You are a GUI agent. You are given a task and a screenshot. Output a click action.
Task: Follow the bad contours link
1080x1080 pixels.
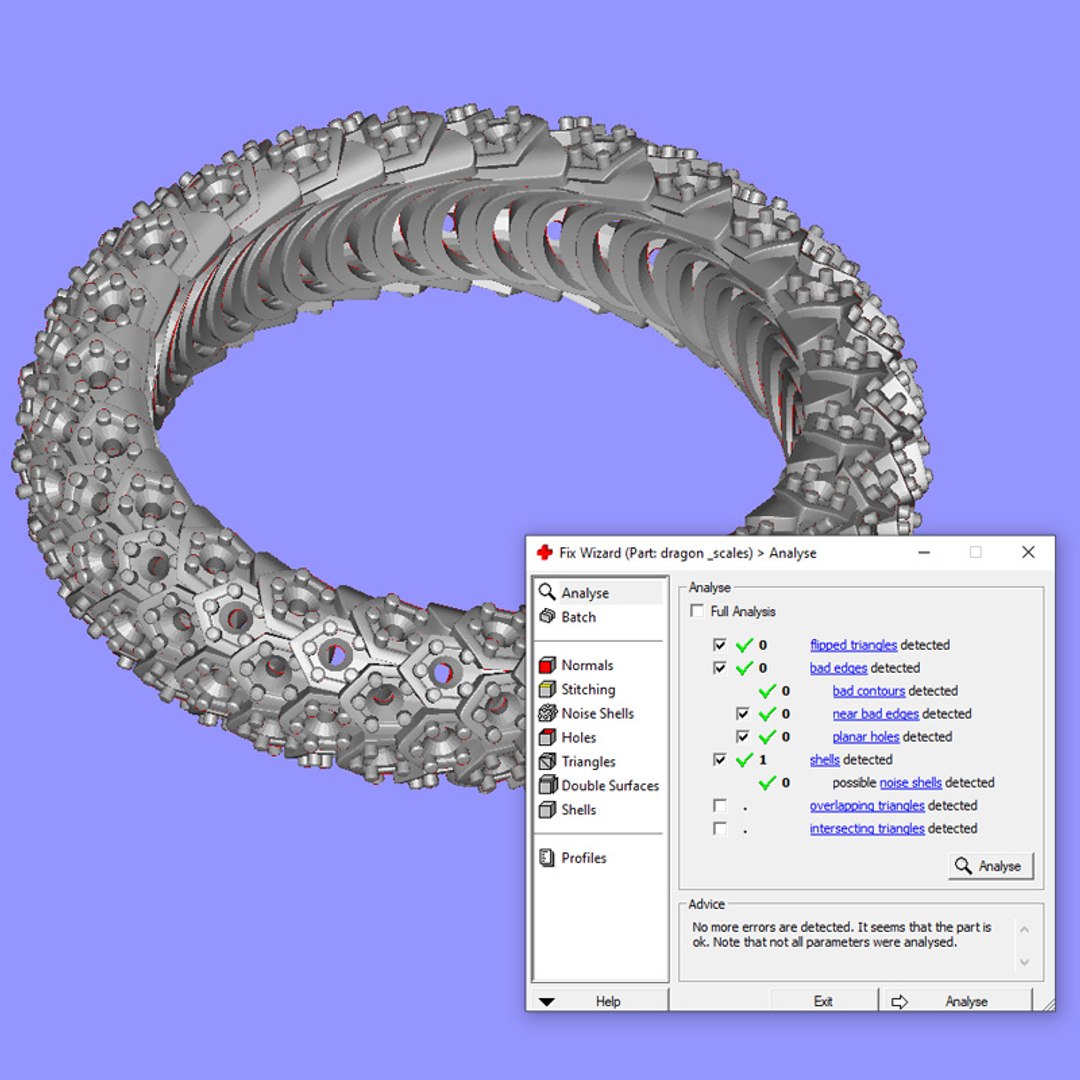tap(869, 690)
